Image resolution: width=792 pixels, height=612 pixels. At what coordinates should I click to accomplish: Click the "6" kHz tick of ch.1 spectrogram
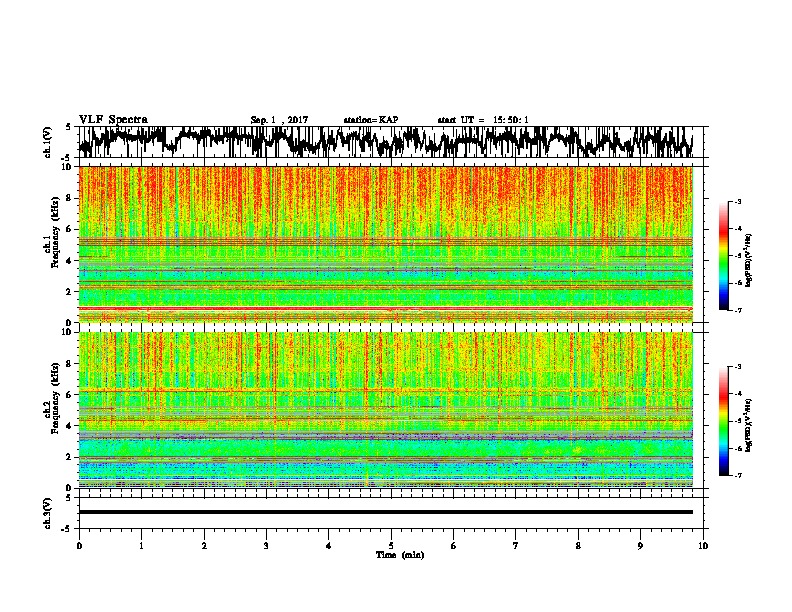69,229
